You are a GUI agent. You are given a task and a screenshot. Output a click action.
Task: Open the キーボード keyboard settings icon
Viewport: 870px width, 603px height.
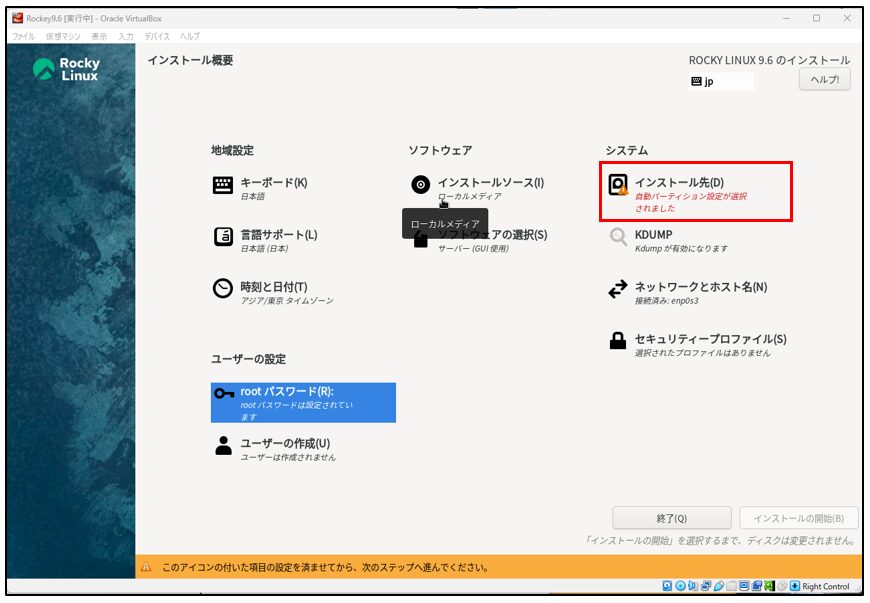point(223,185)
